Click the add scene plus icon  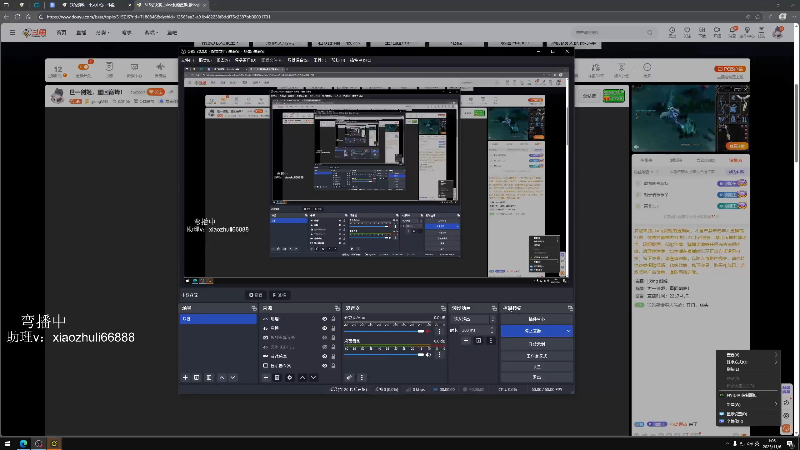click(x=185, y=377)
